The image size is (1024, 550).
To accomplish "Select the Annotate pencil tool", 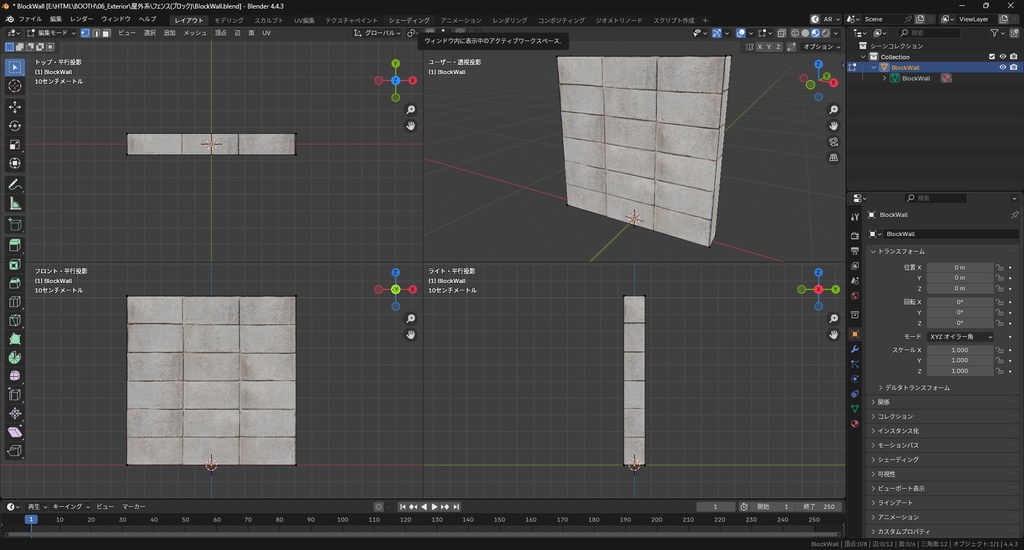I will click(x=15, y=185).
